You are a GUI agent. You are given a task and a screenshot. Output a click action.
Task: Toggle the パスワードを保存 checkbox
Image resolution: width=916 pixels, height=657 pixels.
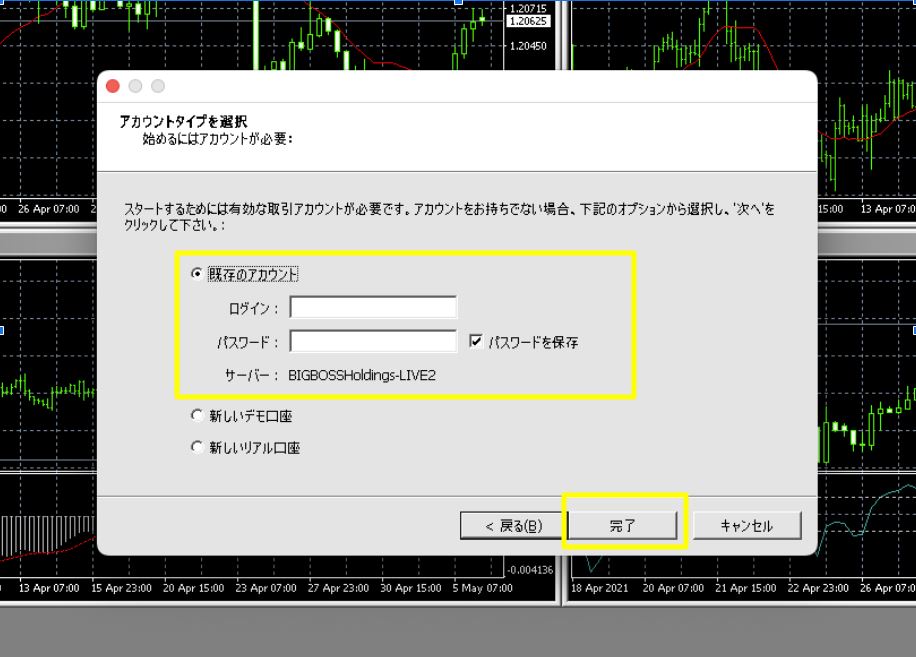[x=476, y=342]
